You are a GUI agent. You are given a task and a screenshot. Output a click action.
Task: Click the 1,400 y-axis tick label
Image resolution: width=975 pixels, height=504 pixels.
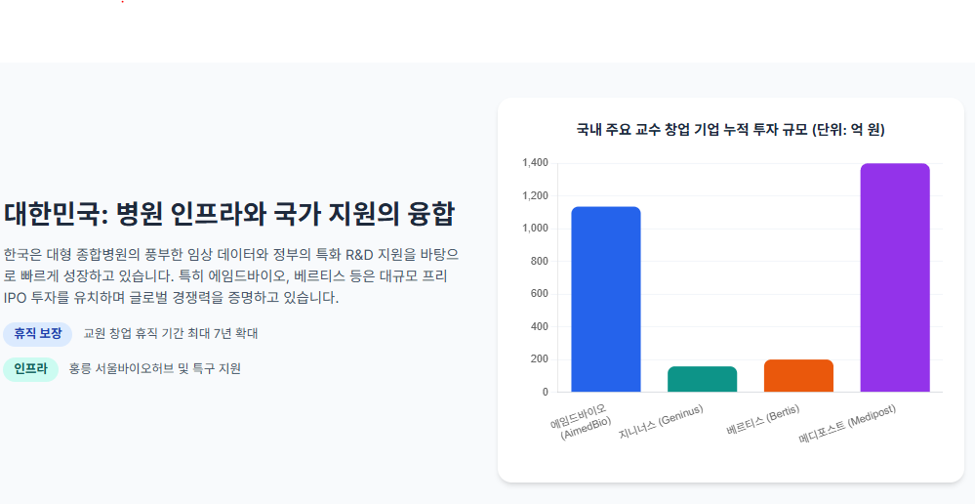[535, 163]
